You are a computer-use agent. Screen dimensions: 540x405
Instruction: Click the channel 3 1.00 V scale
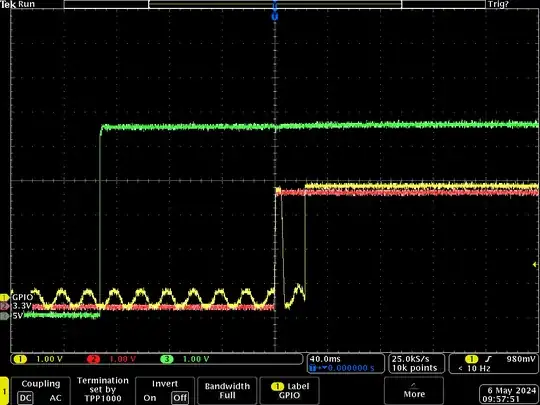point(196,359)
